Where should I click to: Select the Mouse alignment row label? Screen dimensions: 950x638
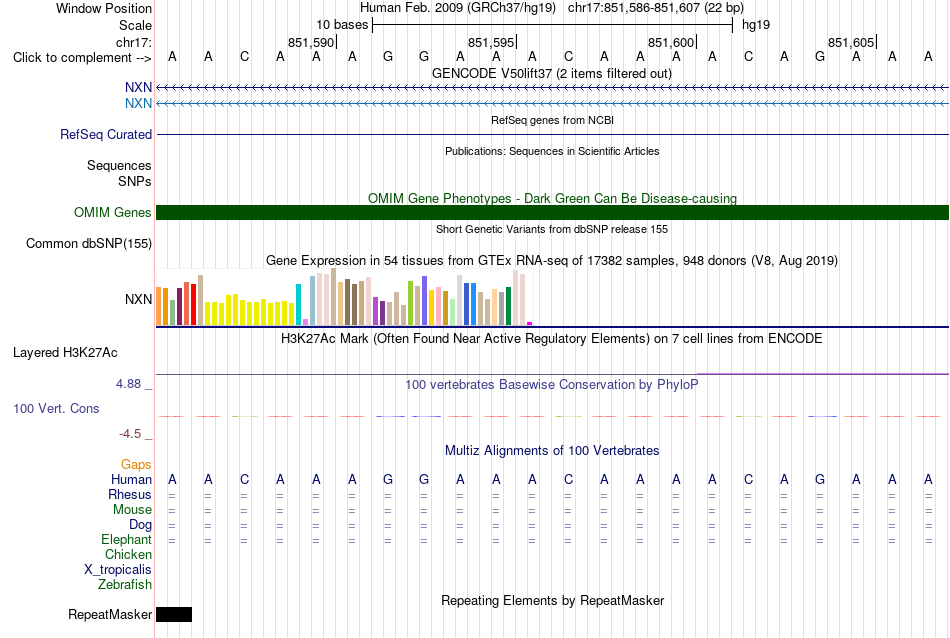(x=133, y=510)
